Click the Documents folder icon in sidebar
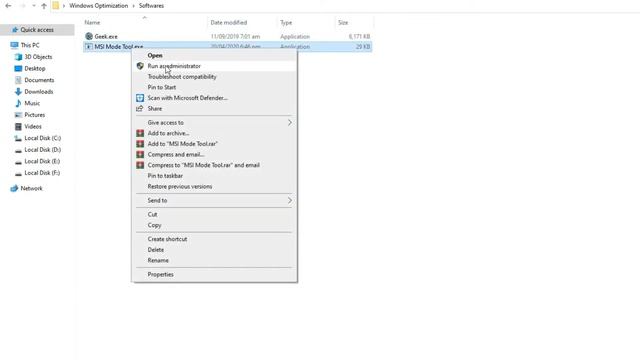Viewport: 640px width, 360px height. pyautogui.click(x=18, y=80)
